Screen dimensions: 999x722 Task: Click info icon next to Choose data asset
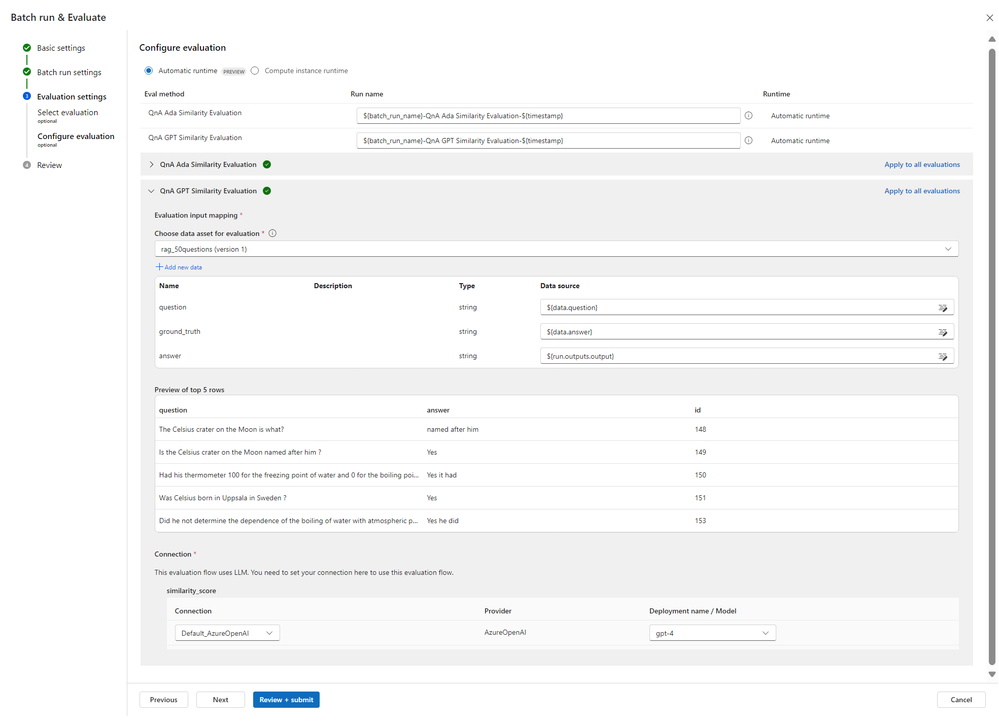[273, 233]
